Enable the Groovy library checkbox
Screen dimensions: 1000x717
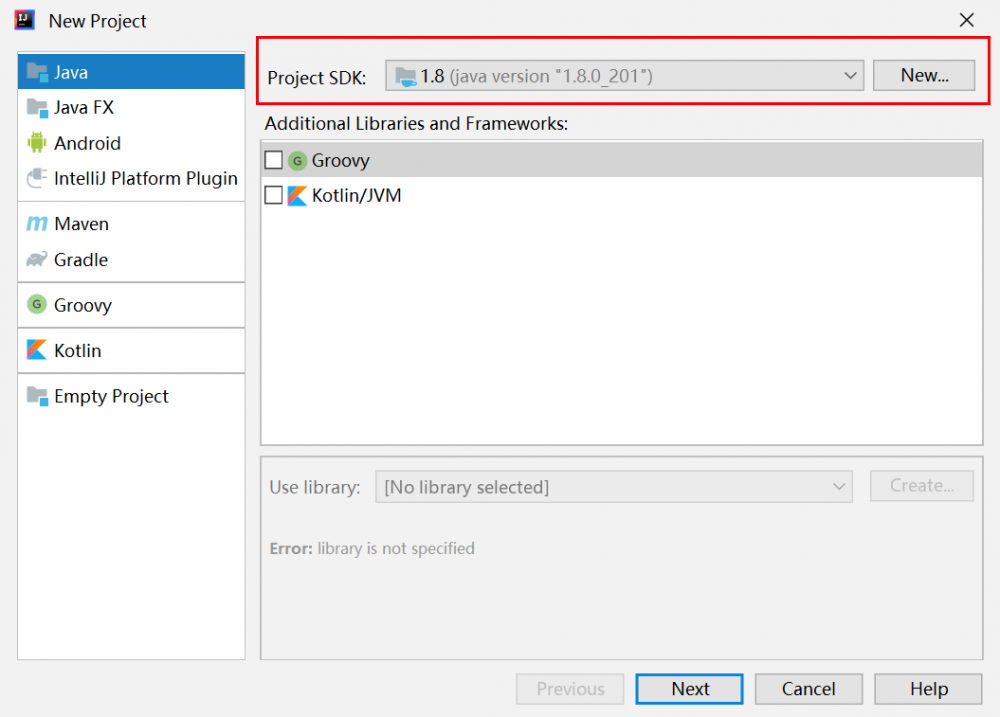(274, 160)
